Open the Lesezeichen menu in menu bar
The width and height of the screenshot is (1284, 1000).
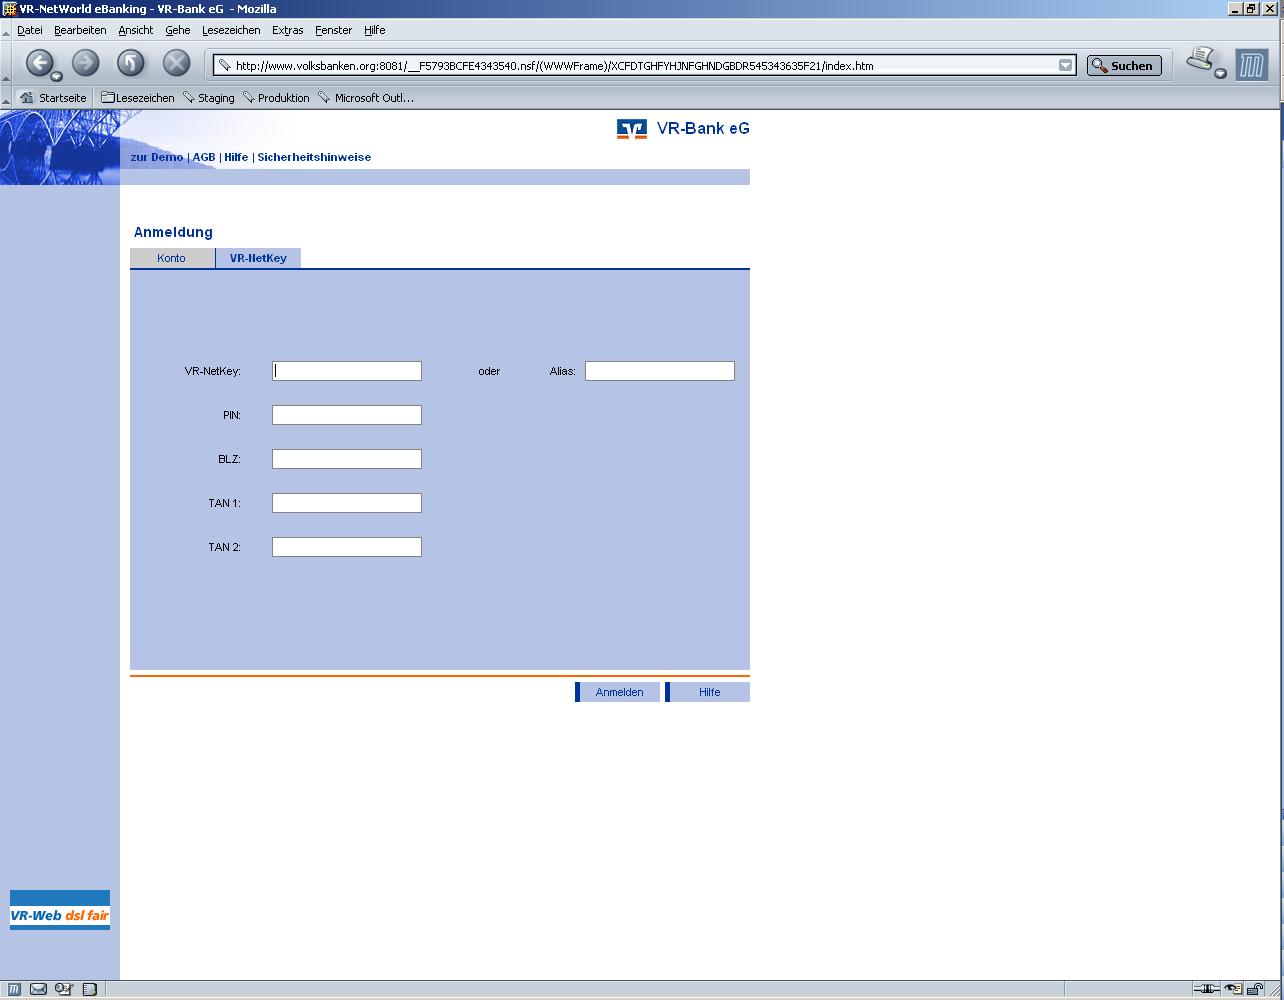click(x=231, y=30)
